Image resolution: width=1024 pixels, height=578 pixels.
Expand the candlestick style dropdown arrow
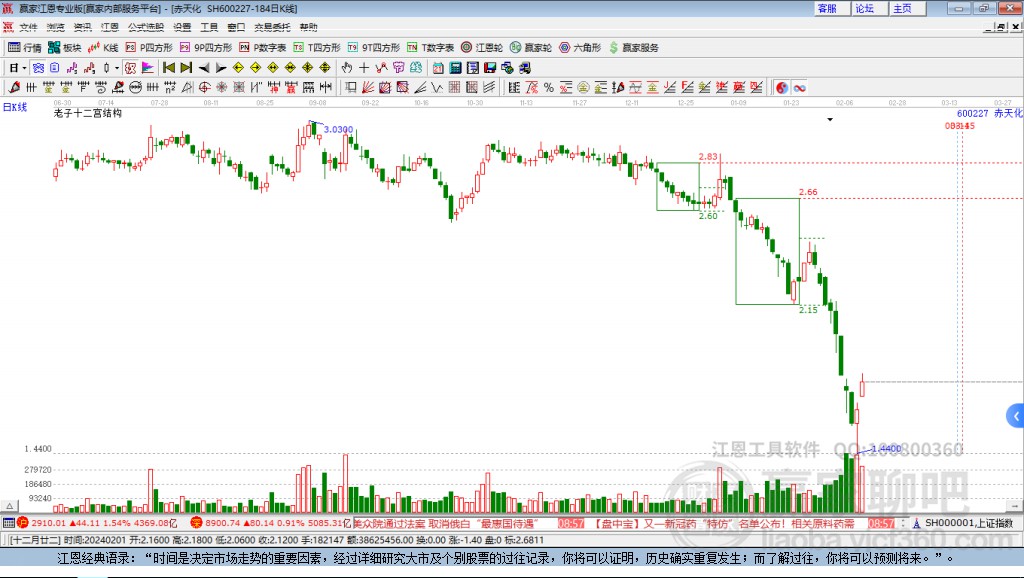click(117, 68)
